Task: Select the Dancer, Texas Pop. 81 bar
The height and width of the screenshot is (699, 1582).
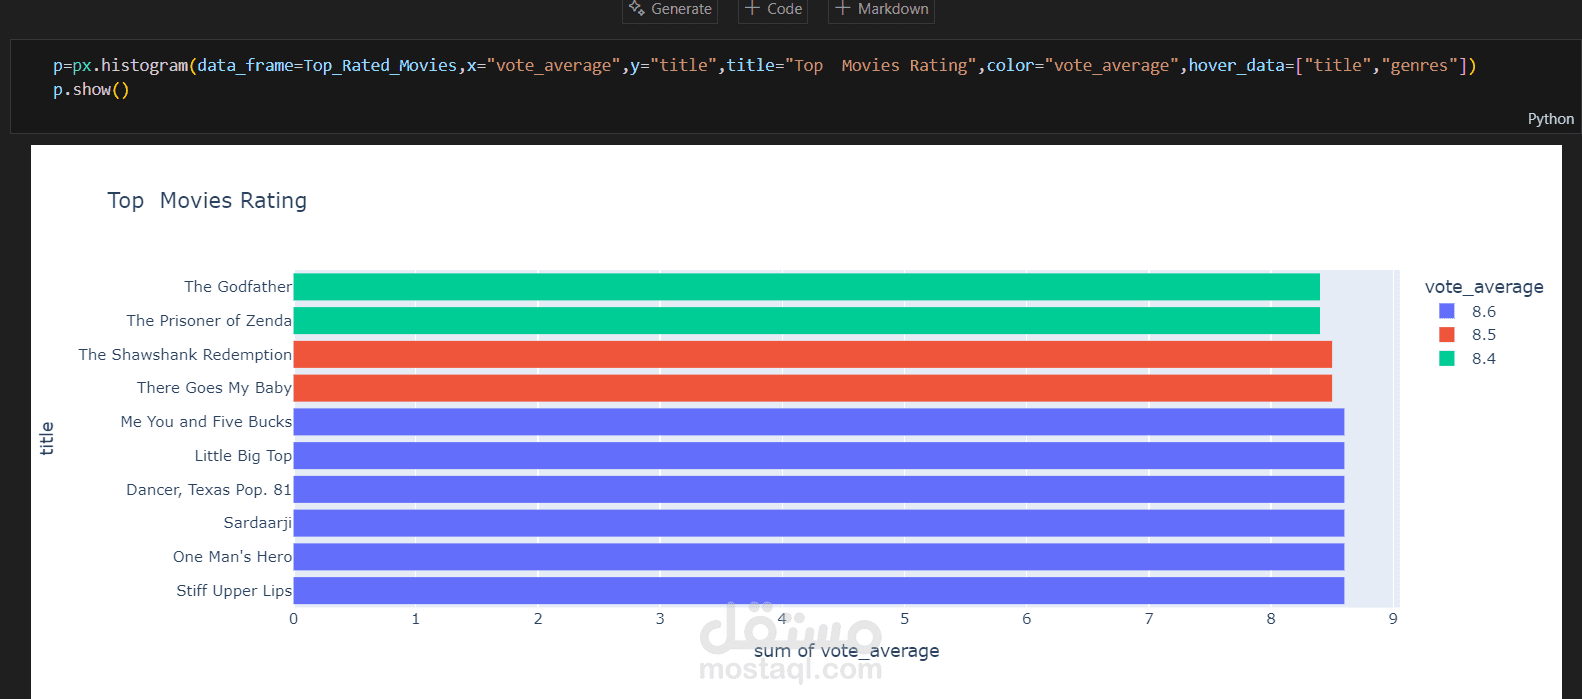Action: 818,490
